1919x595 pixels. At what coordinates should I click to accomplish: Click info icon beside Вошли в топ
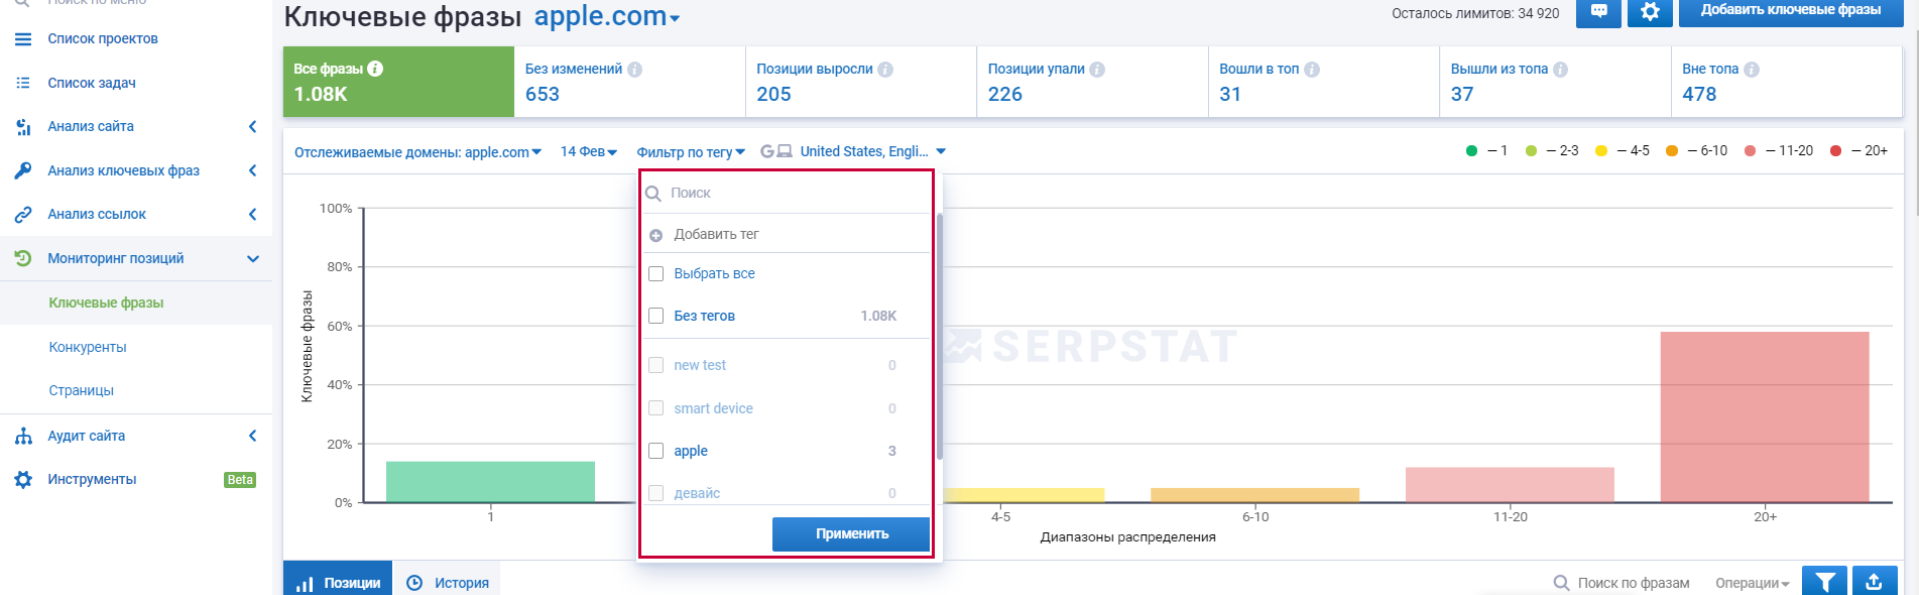(1312, 69)
